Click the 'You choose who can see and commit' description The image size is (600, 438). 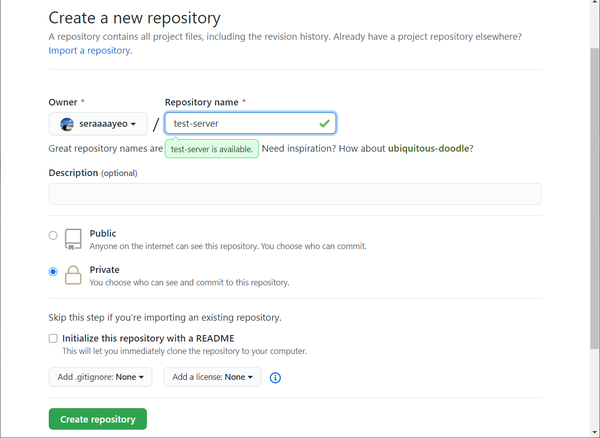pyautogui.click(x=189, y=282)
